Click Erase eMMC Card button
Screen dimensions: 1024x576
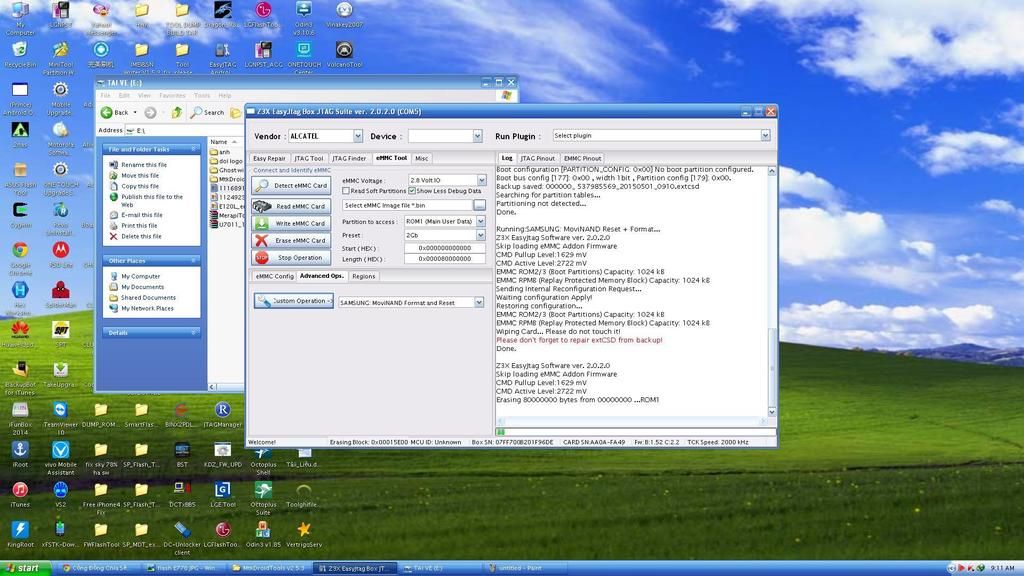[x=291, y=240]
